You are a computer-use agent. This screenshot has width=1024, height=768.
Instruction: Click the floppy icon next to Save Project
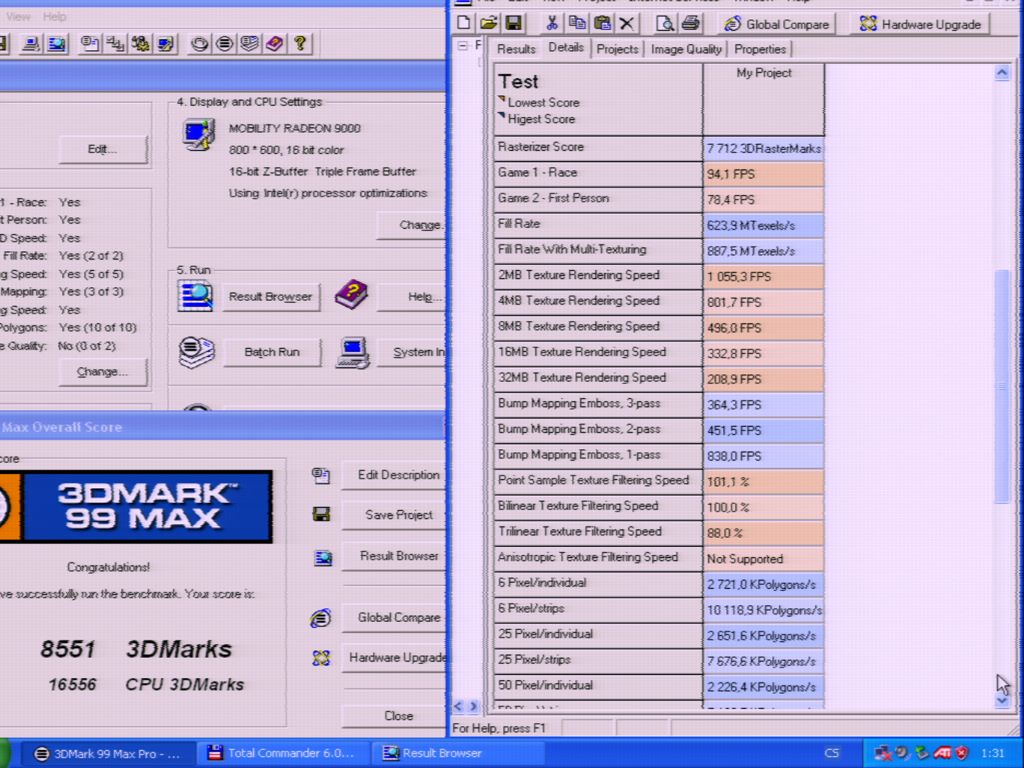pyautogui.click(x=321, y=515)
